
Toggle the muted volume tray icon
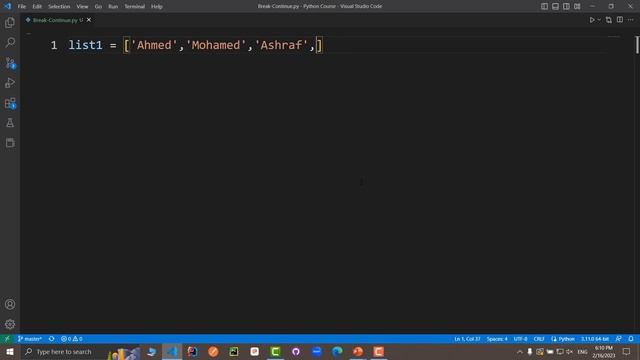pyautogui.click(x=569, y=351)
